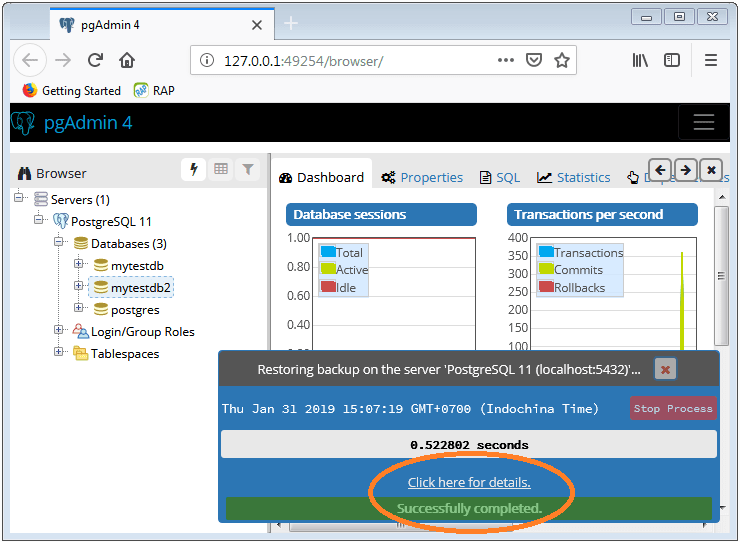Go to the browser home page
This screenshot has width=740, height=542.
point(127,60)
